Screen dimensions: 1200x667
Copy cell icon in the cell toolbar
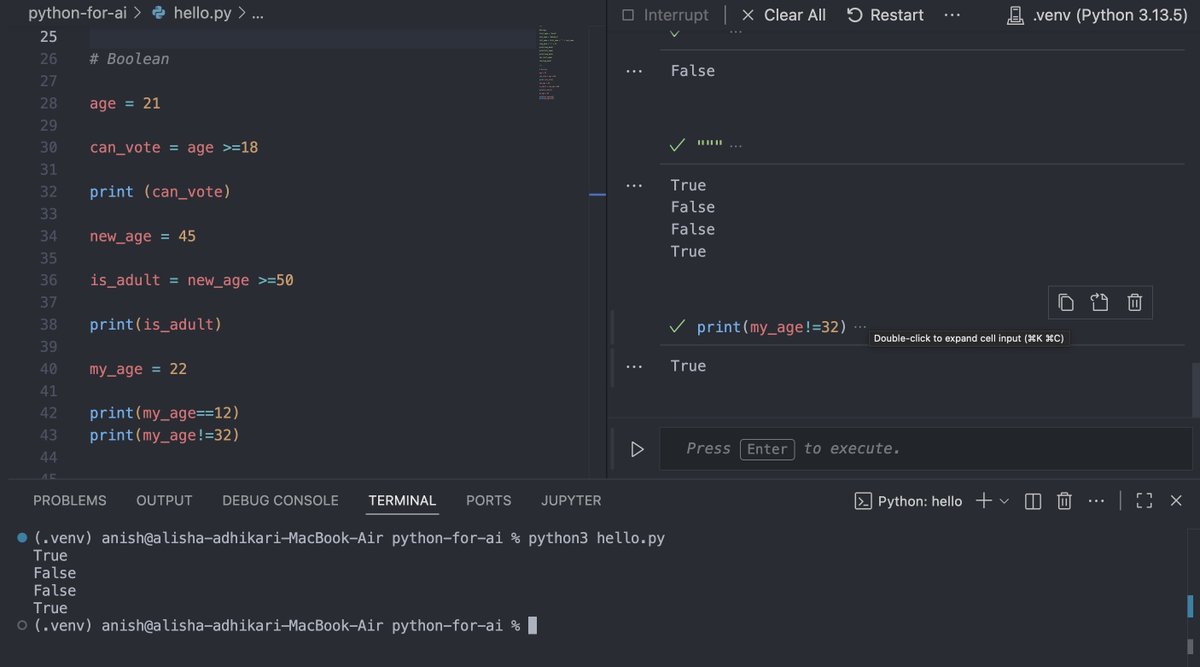tap(1066, 302)
